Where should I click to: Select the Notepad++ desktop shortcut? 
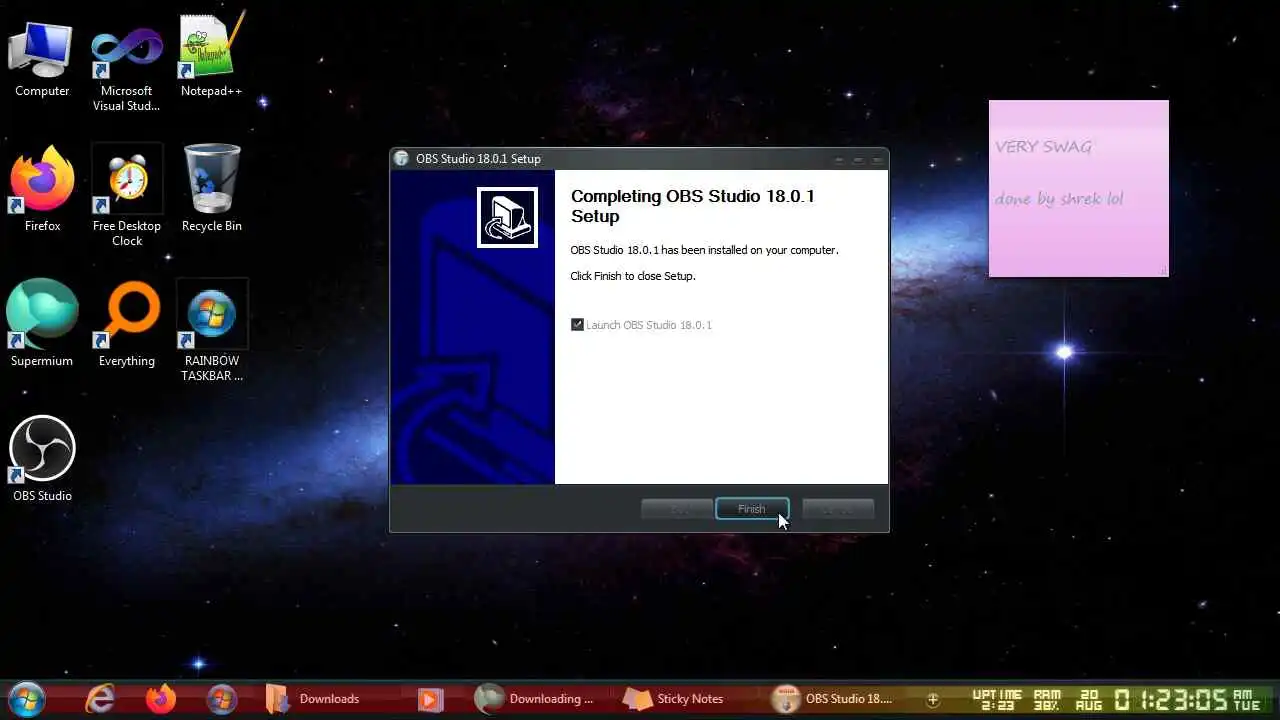211,56
